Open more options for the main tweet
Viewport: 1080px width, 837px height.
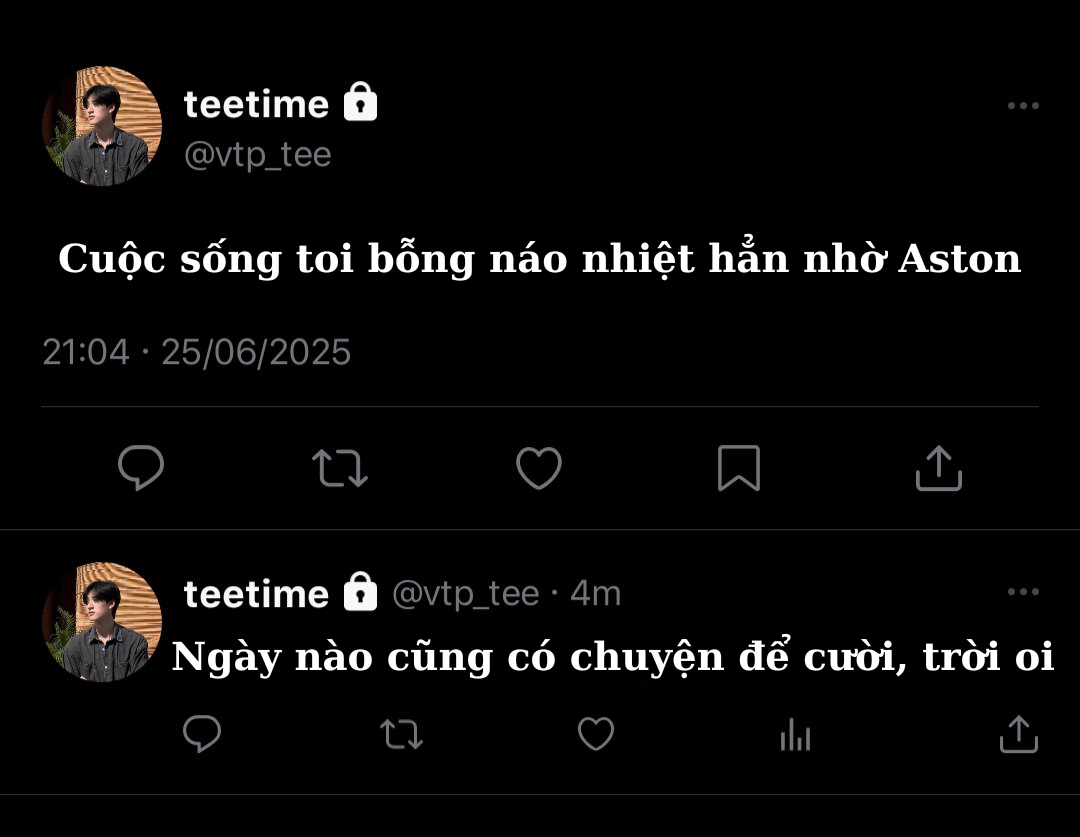pyautogui.click(x=1023, y=106)
